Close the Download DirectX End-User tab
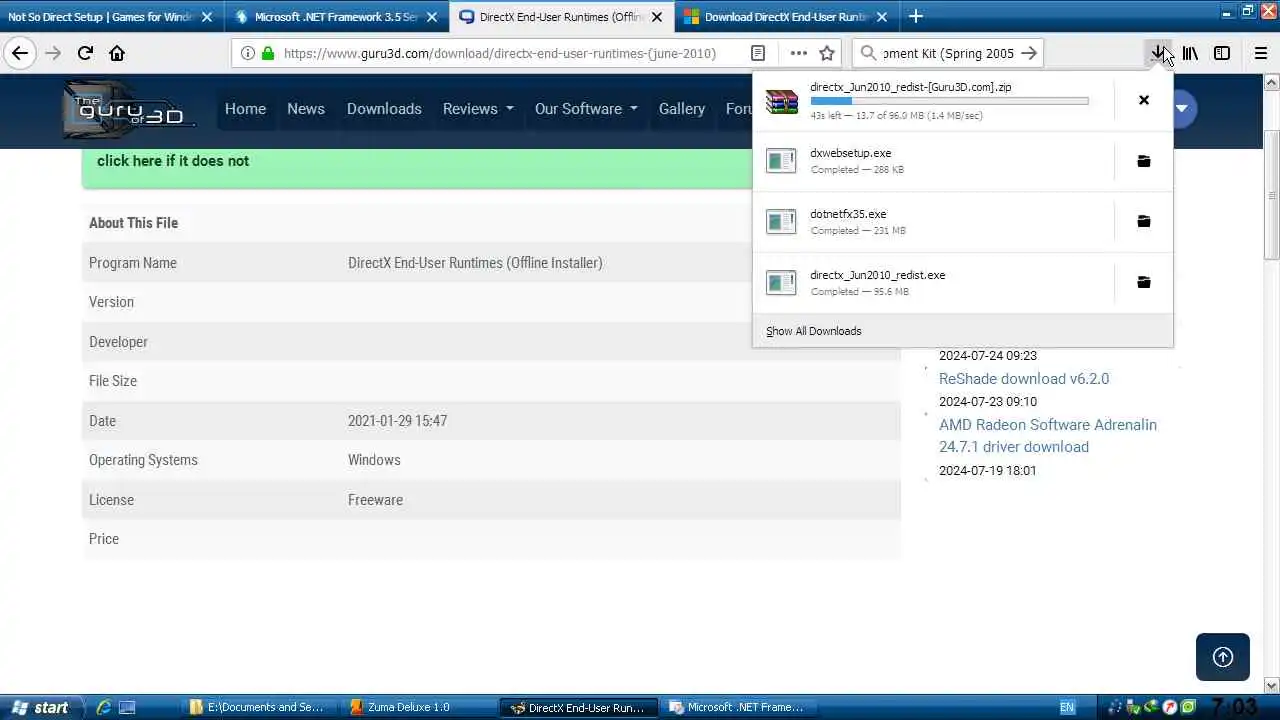This screenshot has width=1280, height=720. pyautogui.click(x=882, y=17)
